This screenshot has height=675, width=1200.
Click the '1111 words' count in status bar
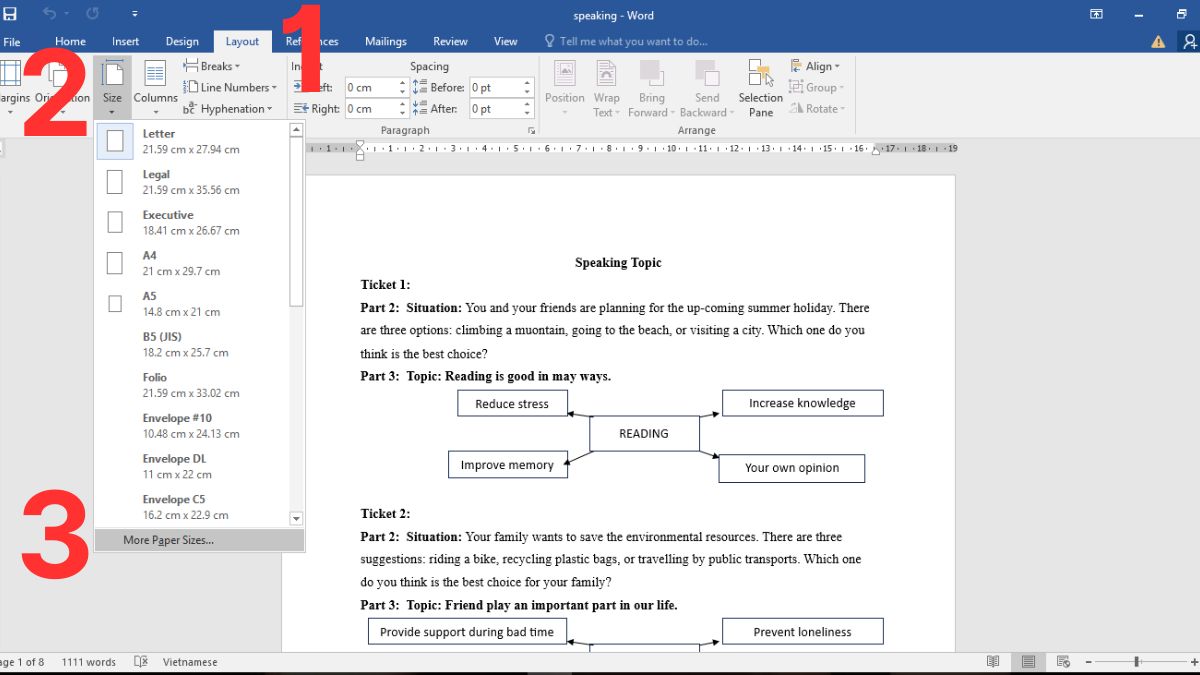tap(88, 662)
